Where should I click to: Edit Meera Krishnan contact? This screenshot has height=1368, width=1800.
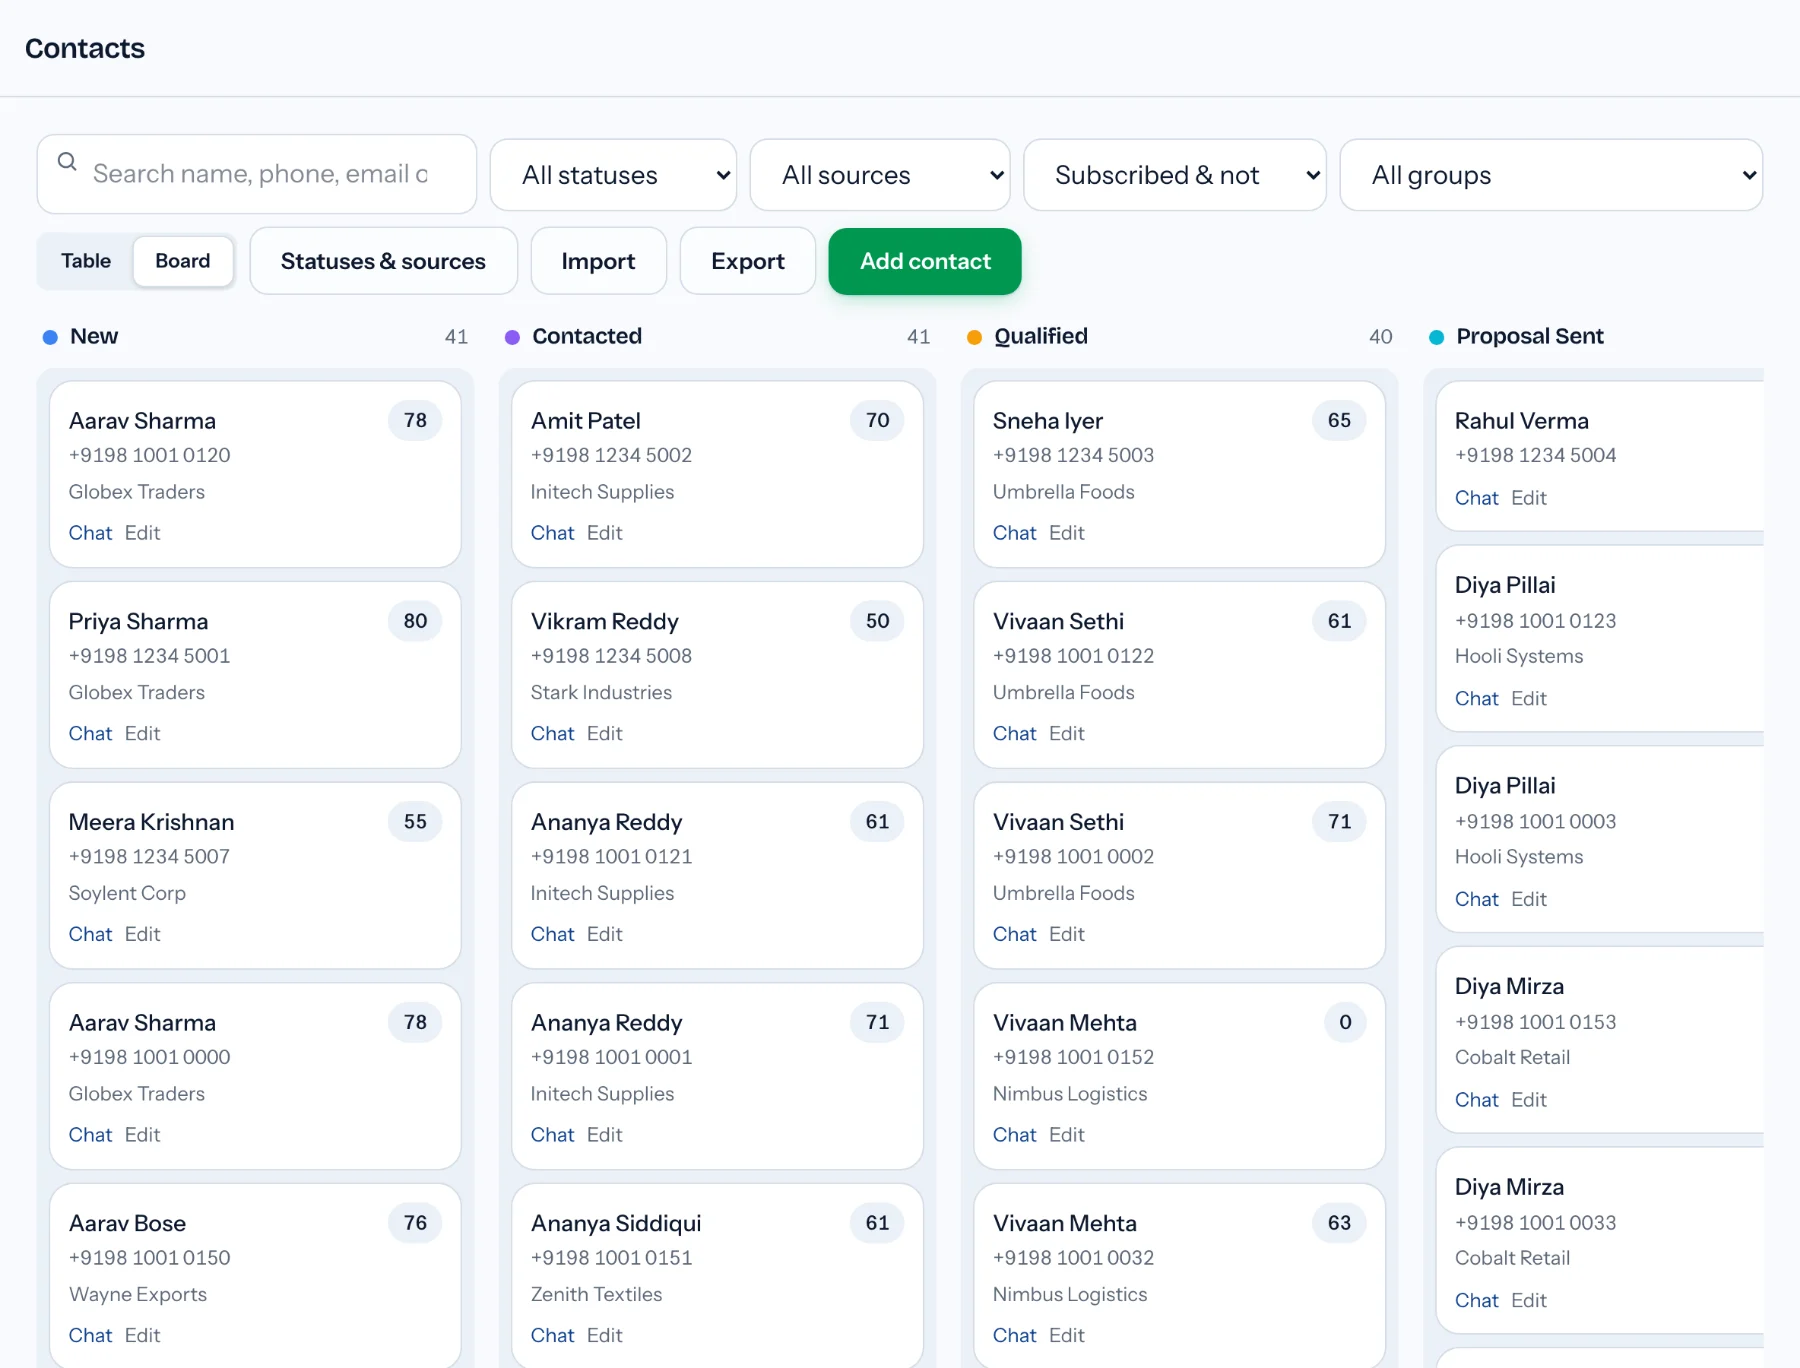(142, 934)
